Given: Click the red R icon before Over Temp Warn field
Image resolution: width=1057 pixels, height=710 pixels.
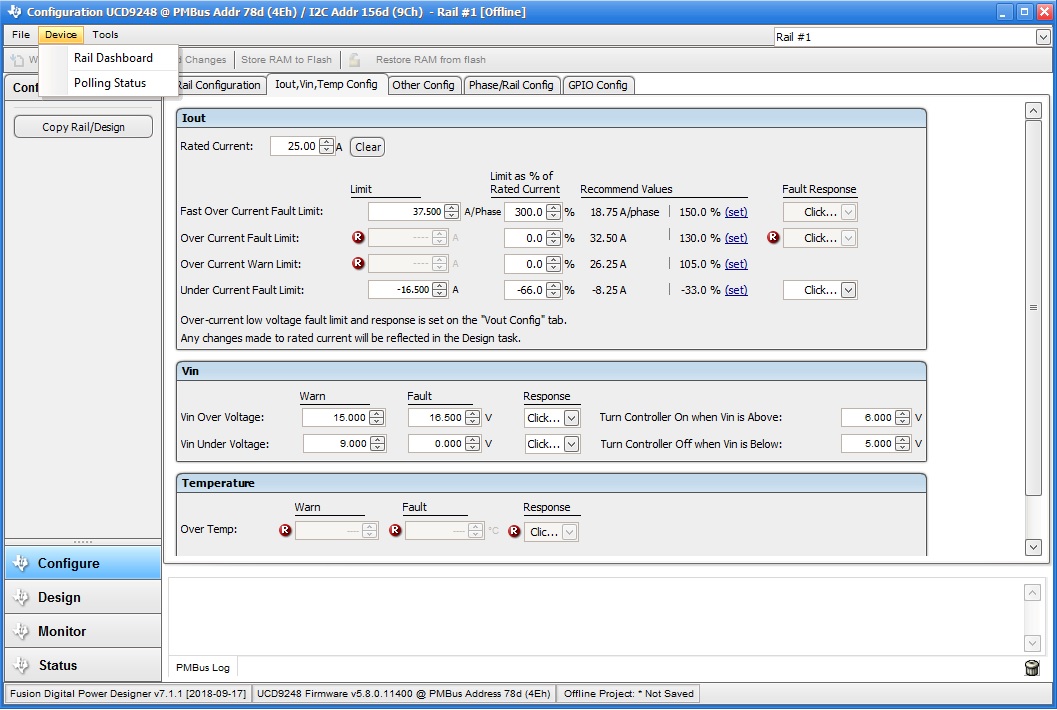Looking at the screenshot, I should click(285, 531).
